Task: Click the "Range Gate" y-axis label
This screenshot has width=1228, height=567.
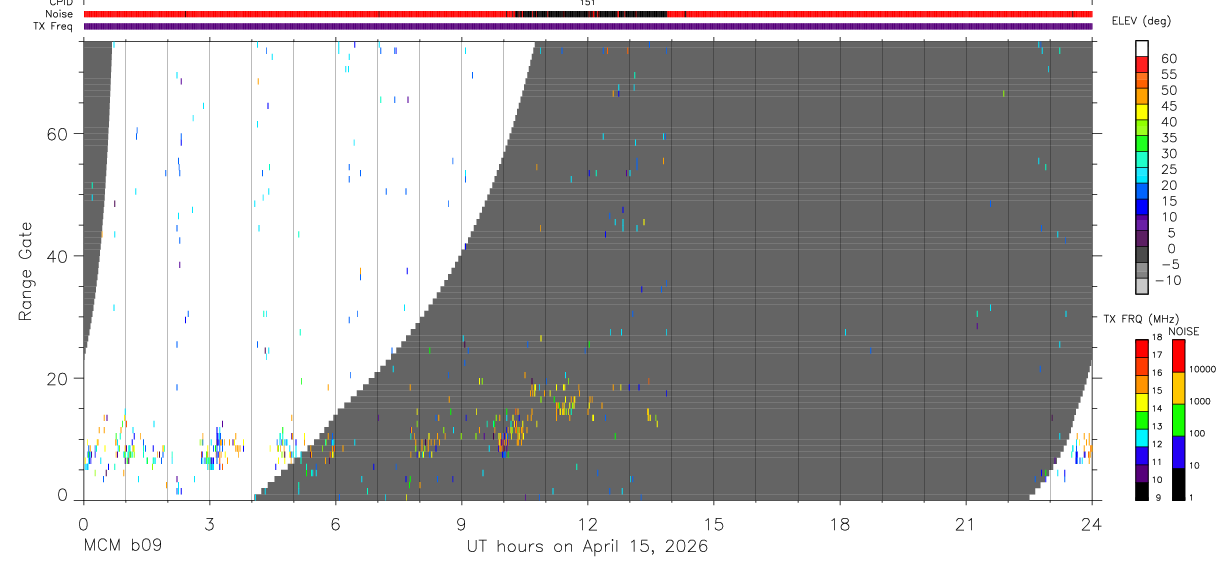Action: point(26,271)
